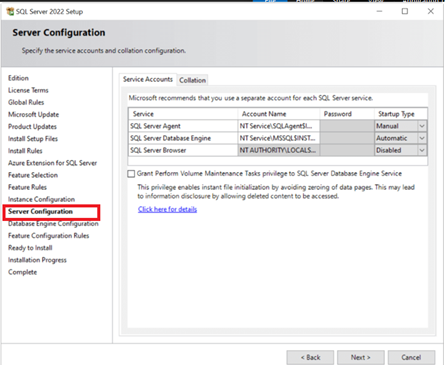Select the Complete step
The height and width of the screenshot is (365, 445).
pos(23,272)
